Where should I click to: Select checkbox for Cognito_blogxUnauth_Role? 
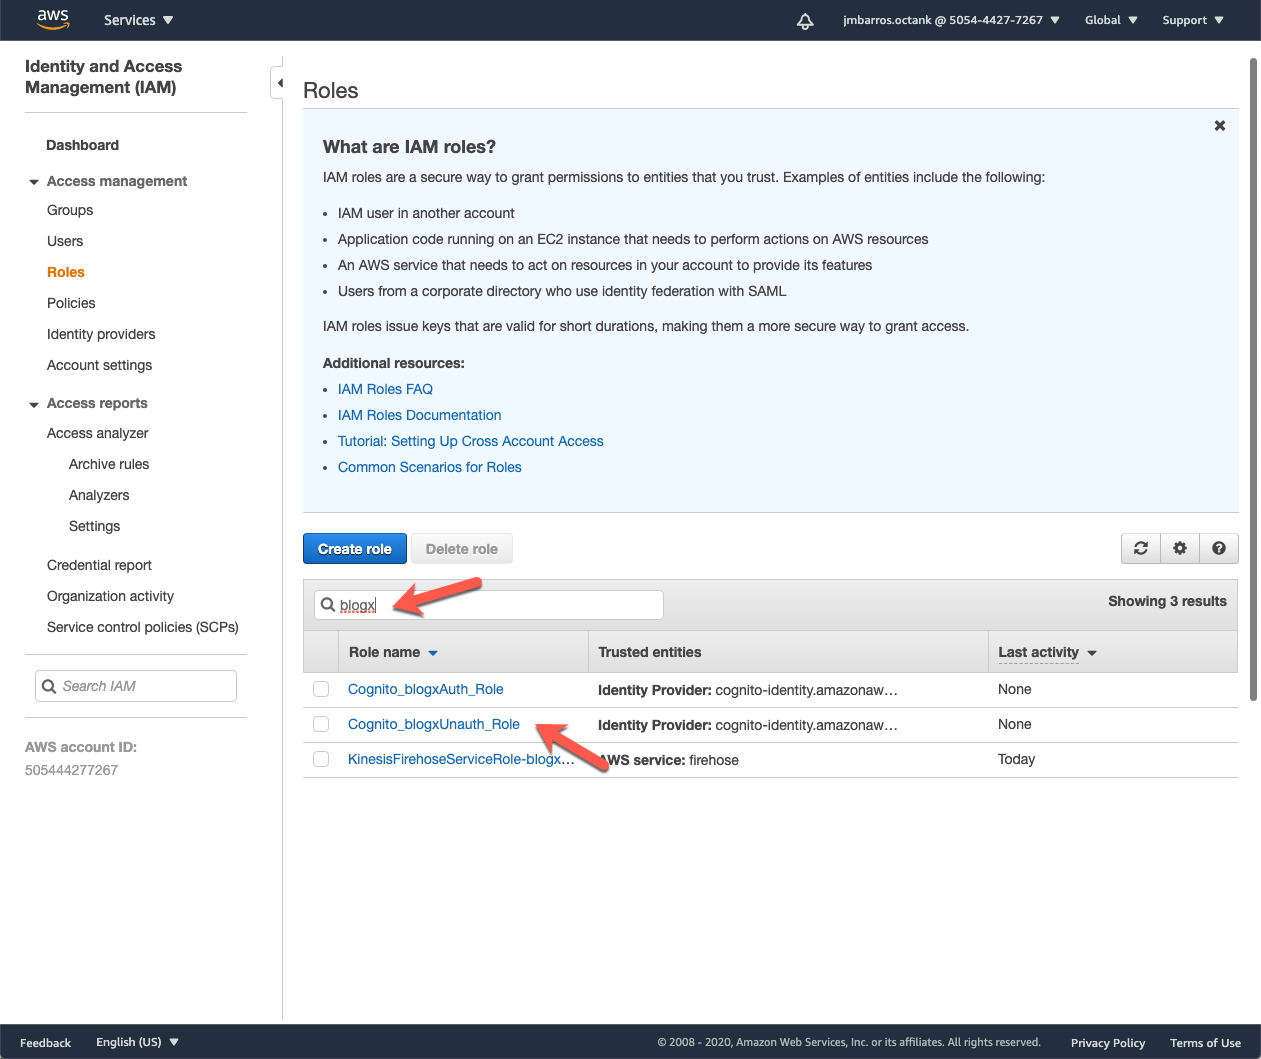pyautogui.click(x=321, y=724)
